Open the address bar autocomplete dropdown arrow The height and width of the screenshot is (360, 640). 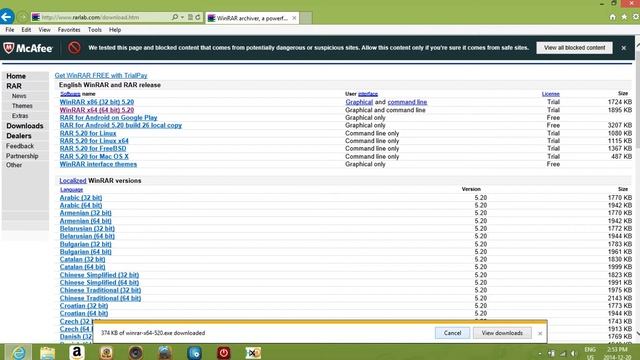click(x=182, y=17)
